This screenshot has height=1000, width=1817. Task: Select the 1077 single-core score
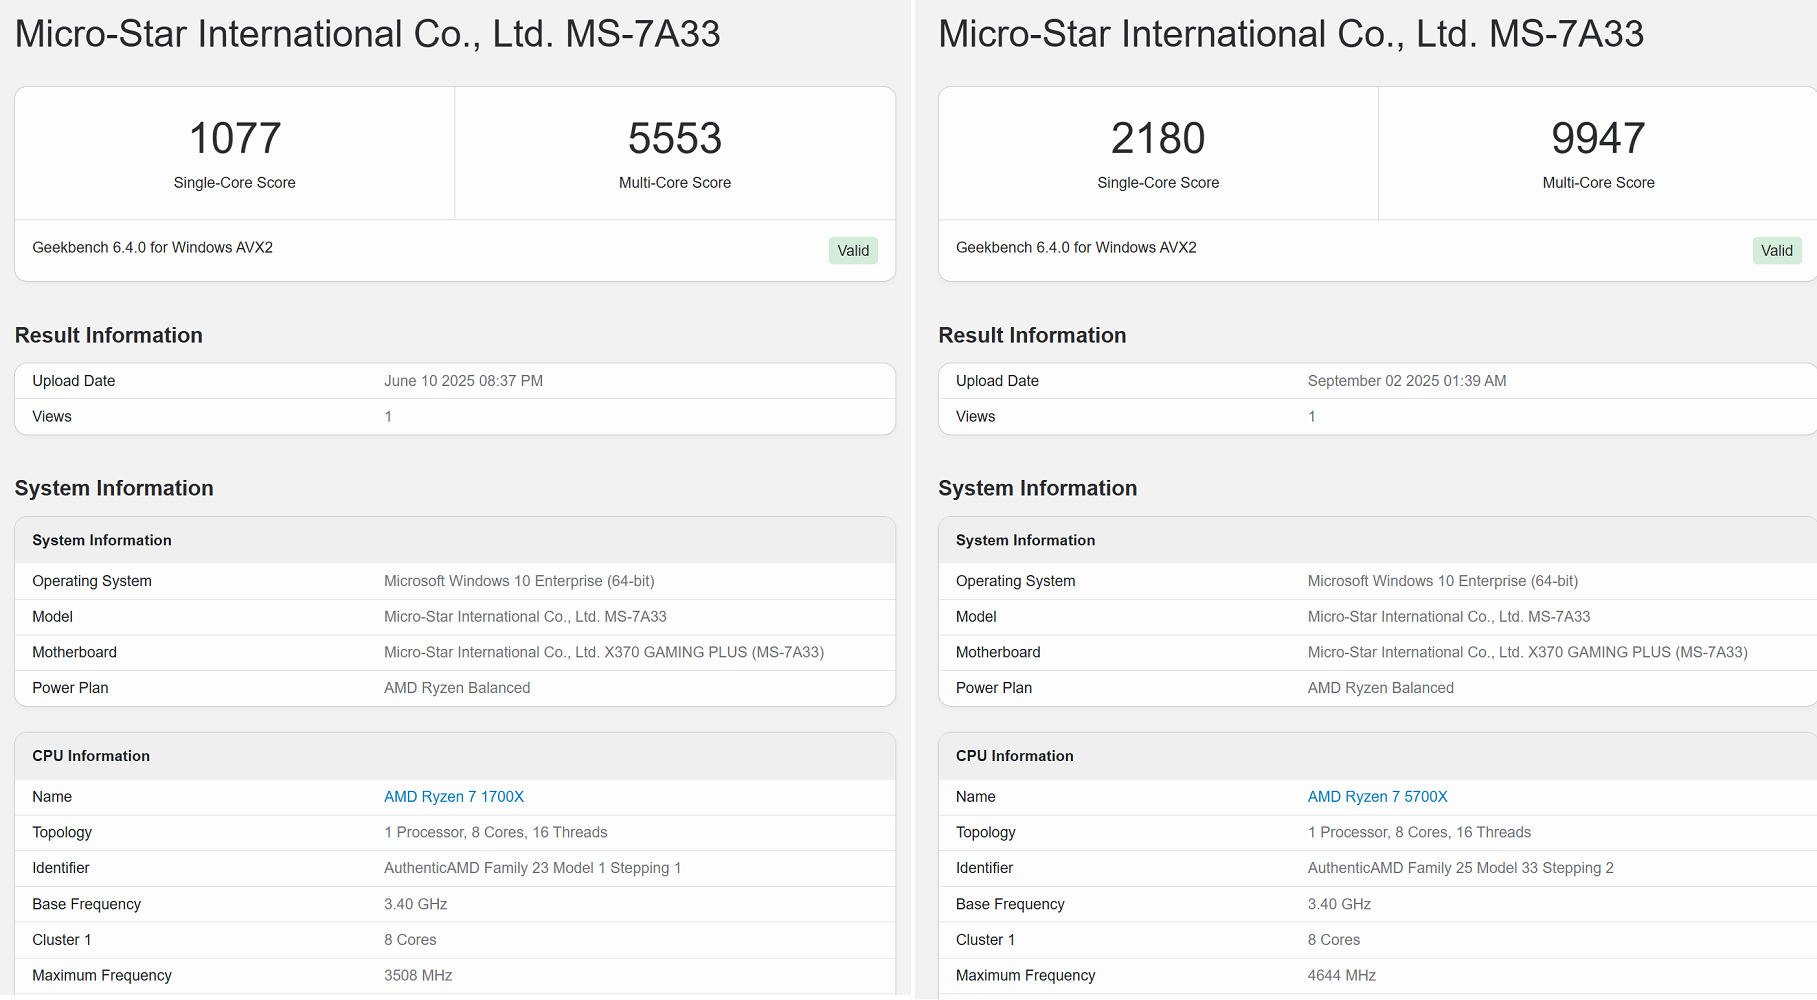[235, 138]
